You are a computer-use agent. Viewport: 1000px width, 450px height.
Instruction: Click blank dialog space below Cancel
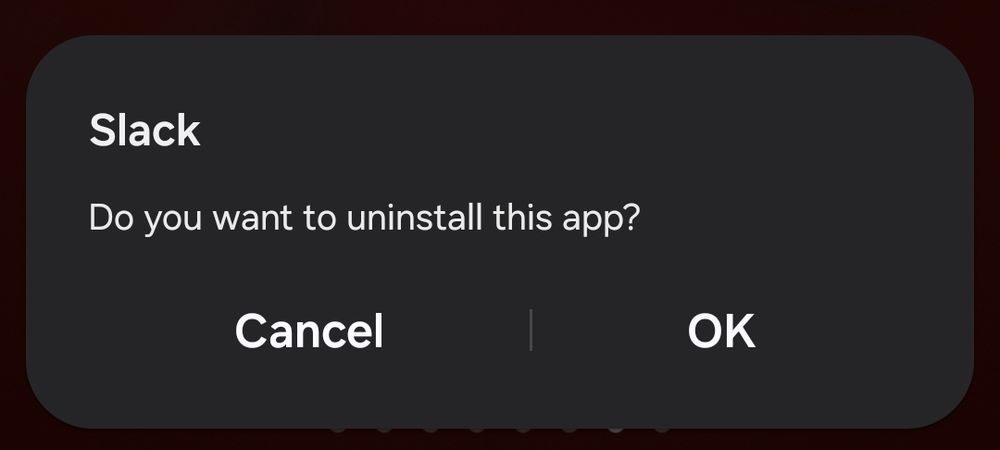(x=309, y=389)
